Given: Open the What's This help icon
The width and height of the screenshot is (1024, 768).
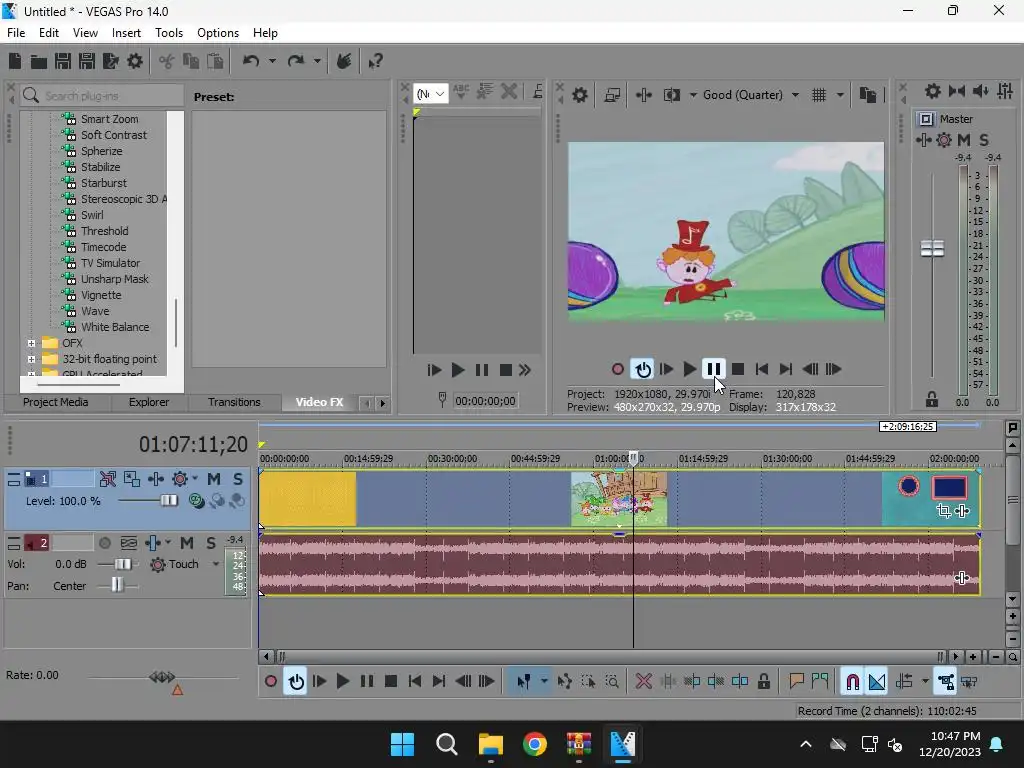Looking at the screenshot, I should tap(375, 61).
